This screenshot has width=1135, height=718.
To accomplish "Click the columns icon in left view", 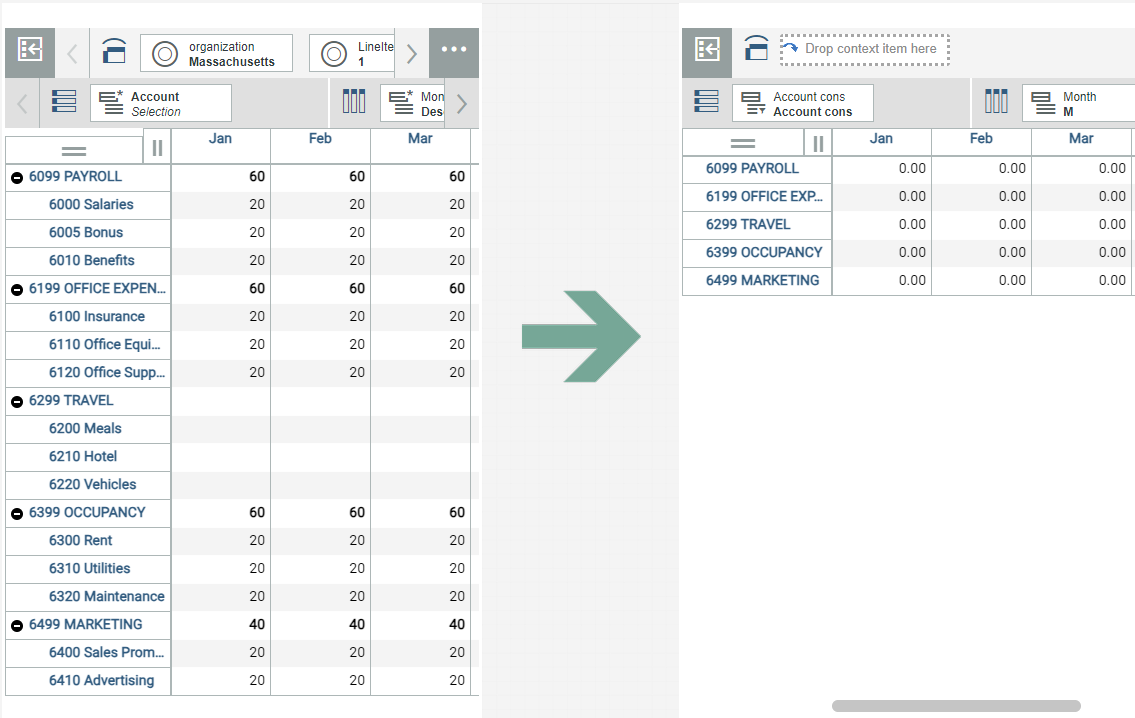I will pos(354,102).
